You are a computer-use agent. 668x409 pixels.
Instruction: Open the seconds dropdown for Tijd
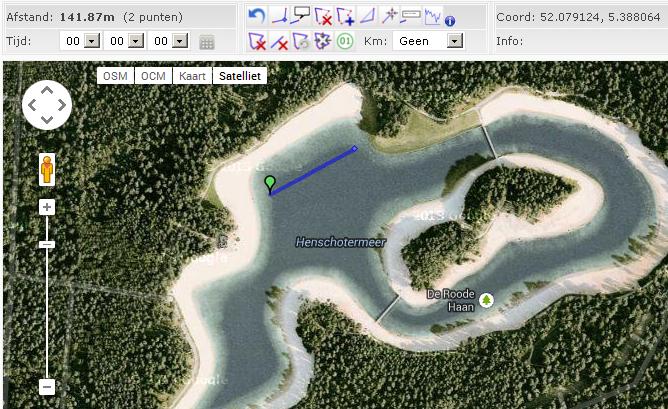180,41
